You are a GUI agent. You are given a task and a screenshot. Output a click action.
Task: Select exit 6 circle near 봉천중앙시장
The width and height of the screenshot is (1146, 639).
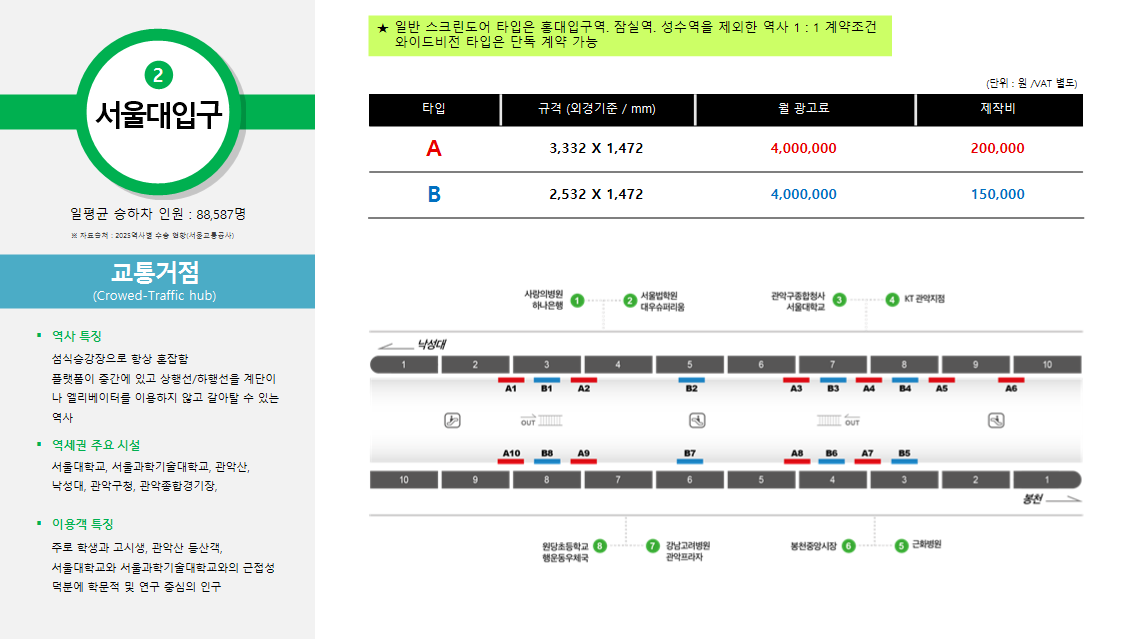(x=848, y=545)
